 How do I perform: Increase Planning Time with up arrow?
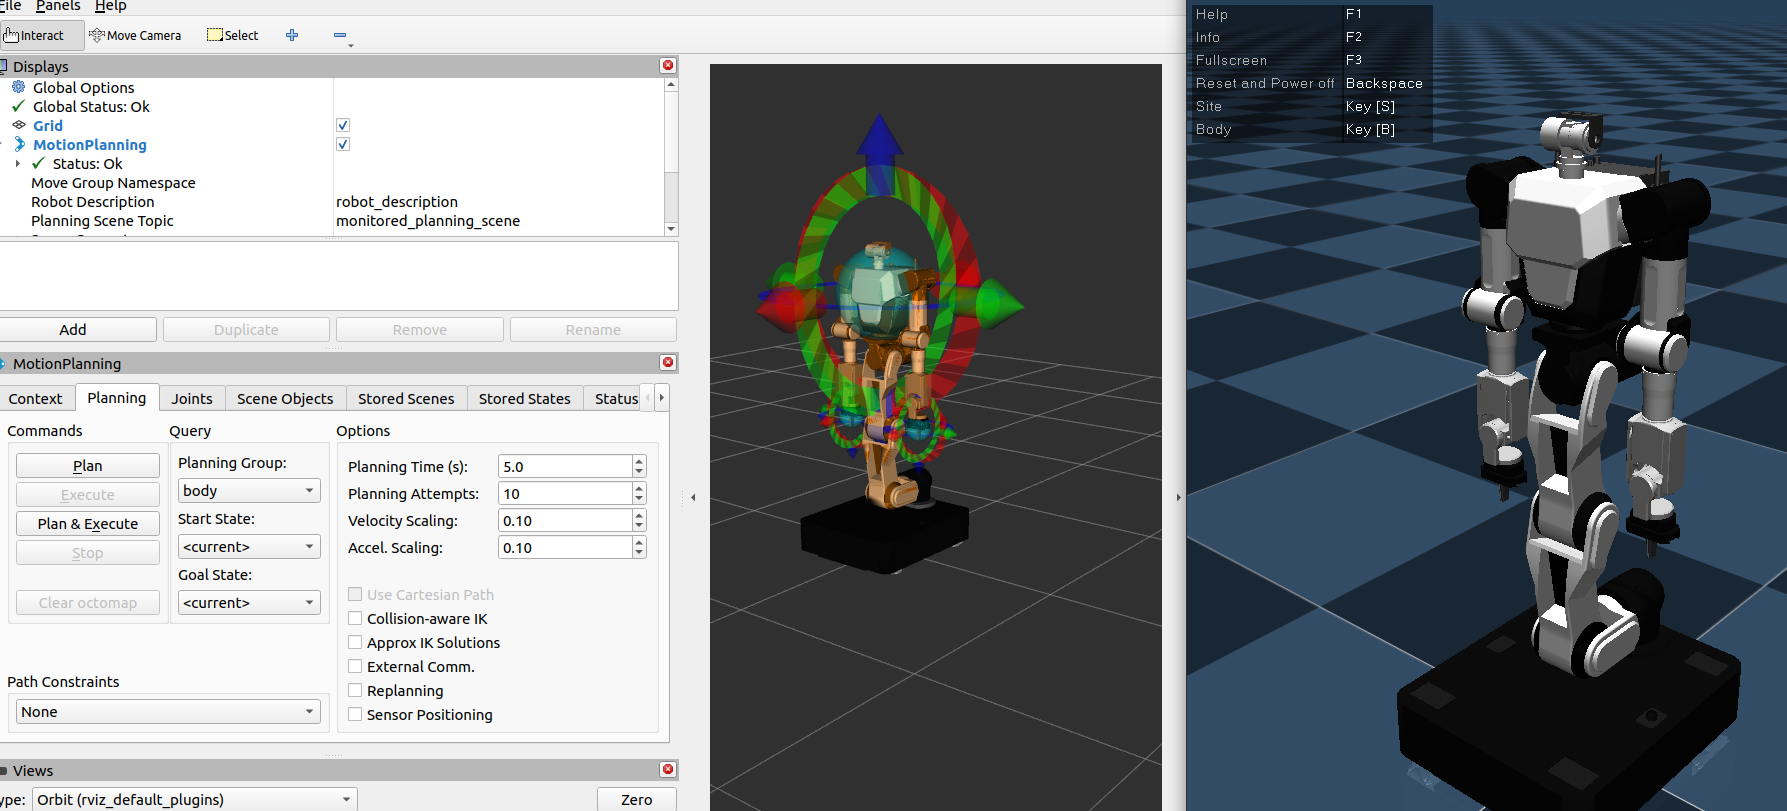(639, 461)
